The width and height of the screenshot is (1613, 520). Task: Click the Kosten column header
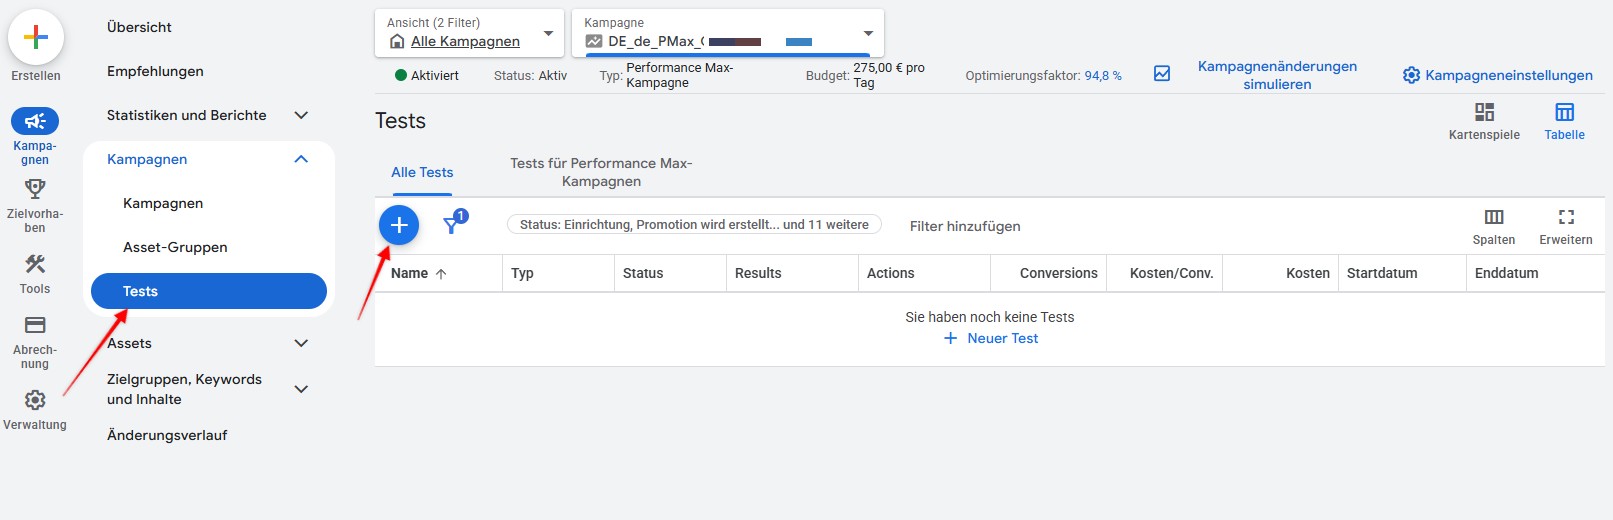pos(1308,273)
